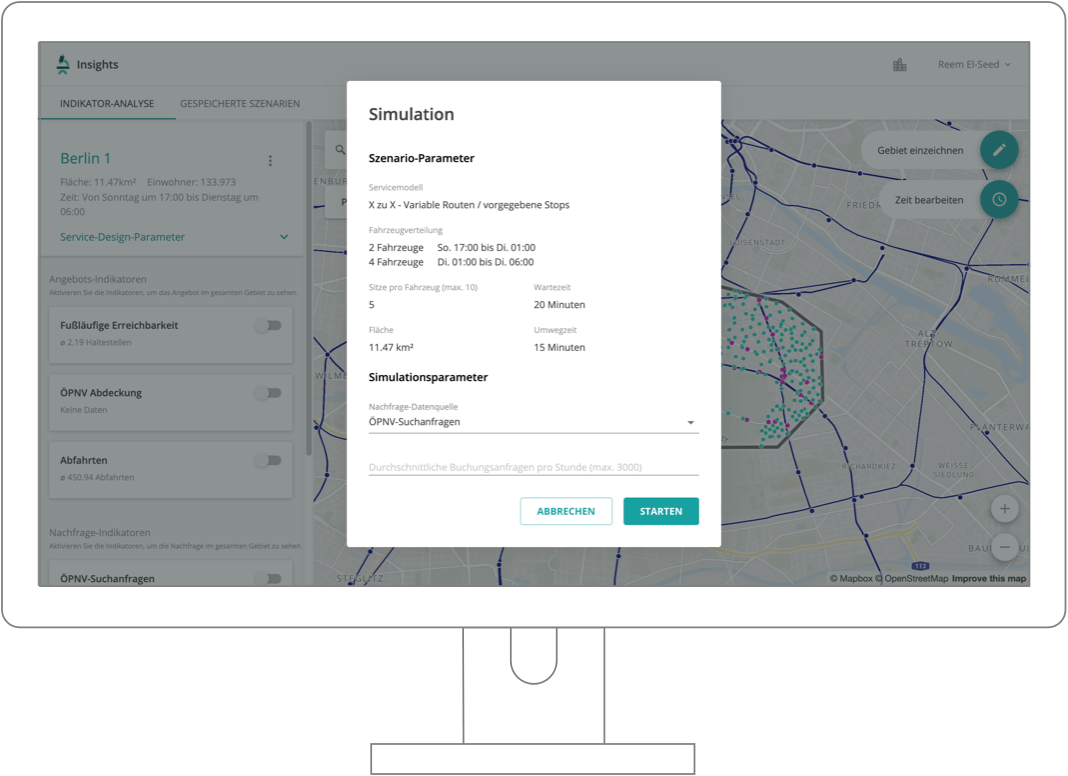
Task: Open the Reem El-Seed user menu
Action: [974, 64]
